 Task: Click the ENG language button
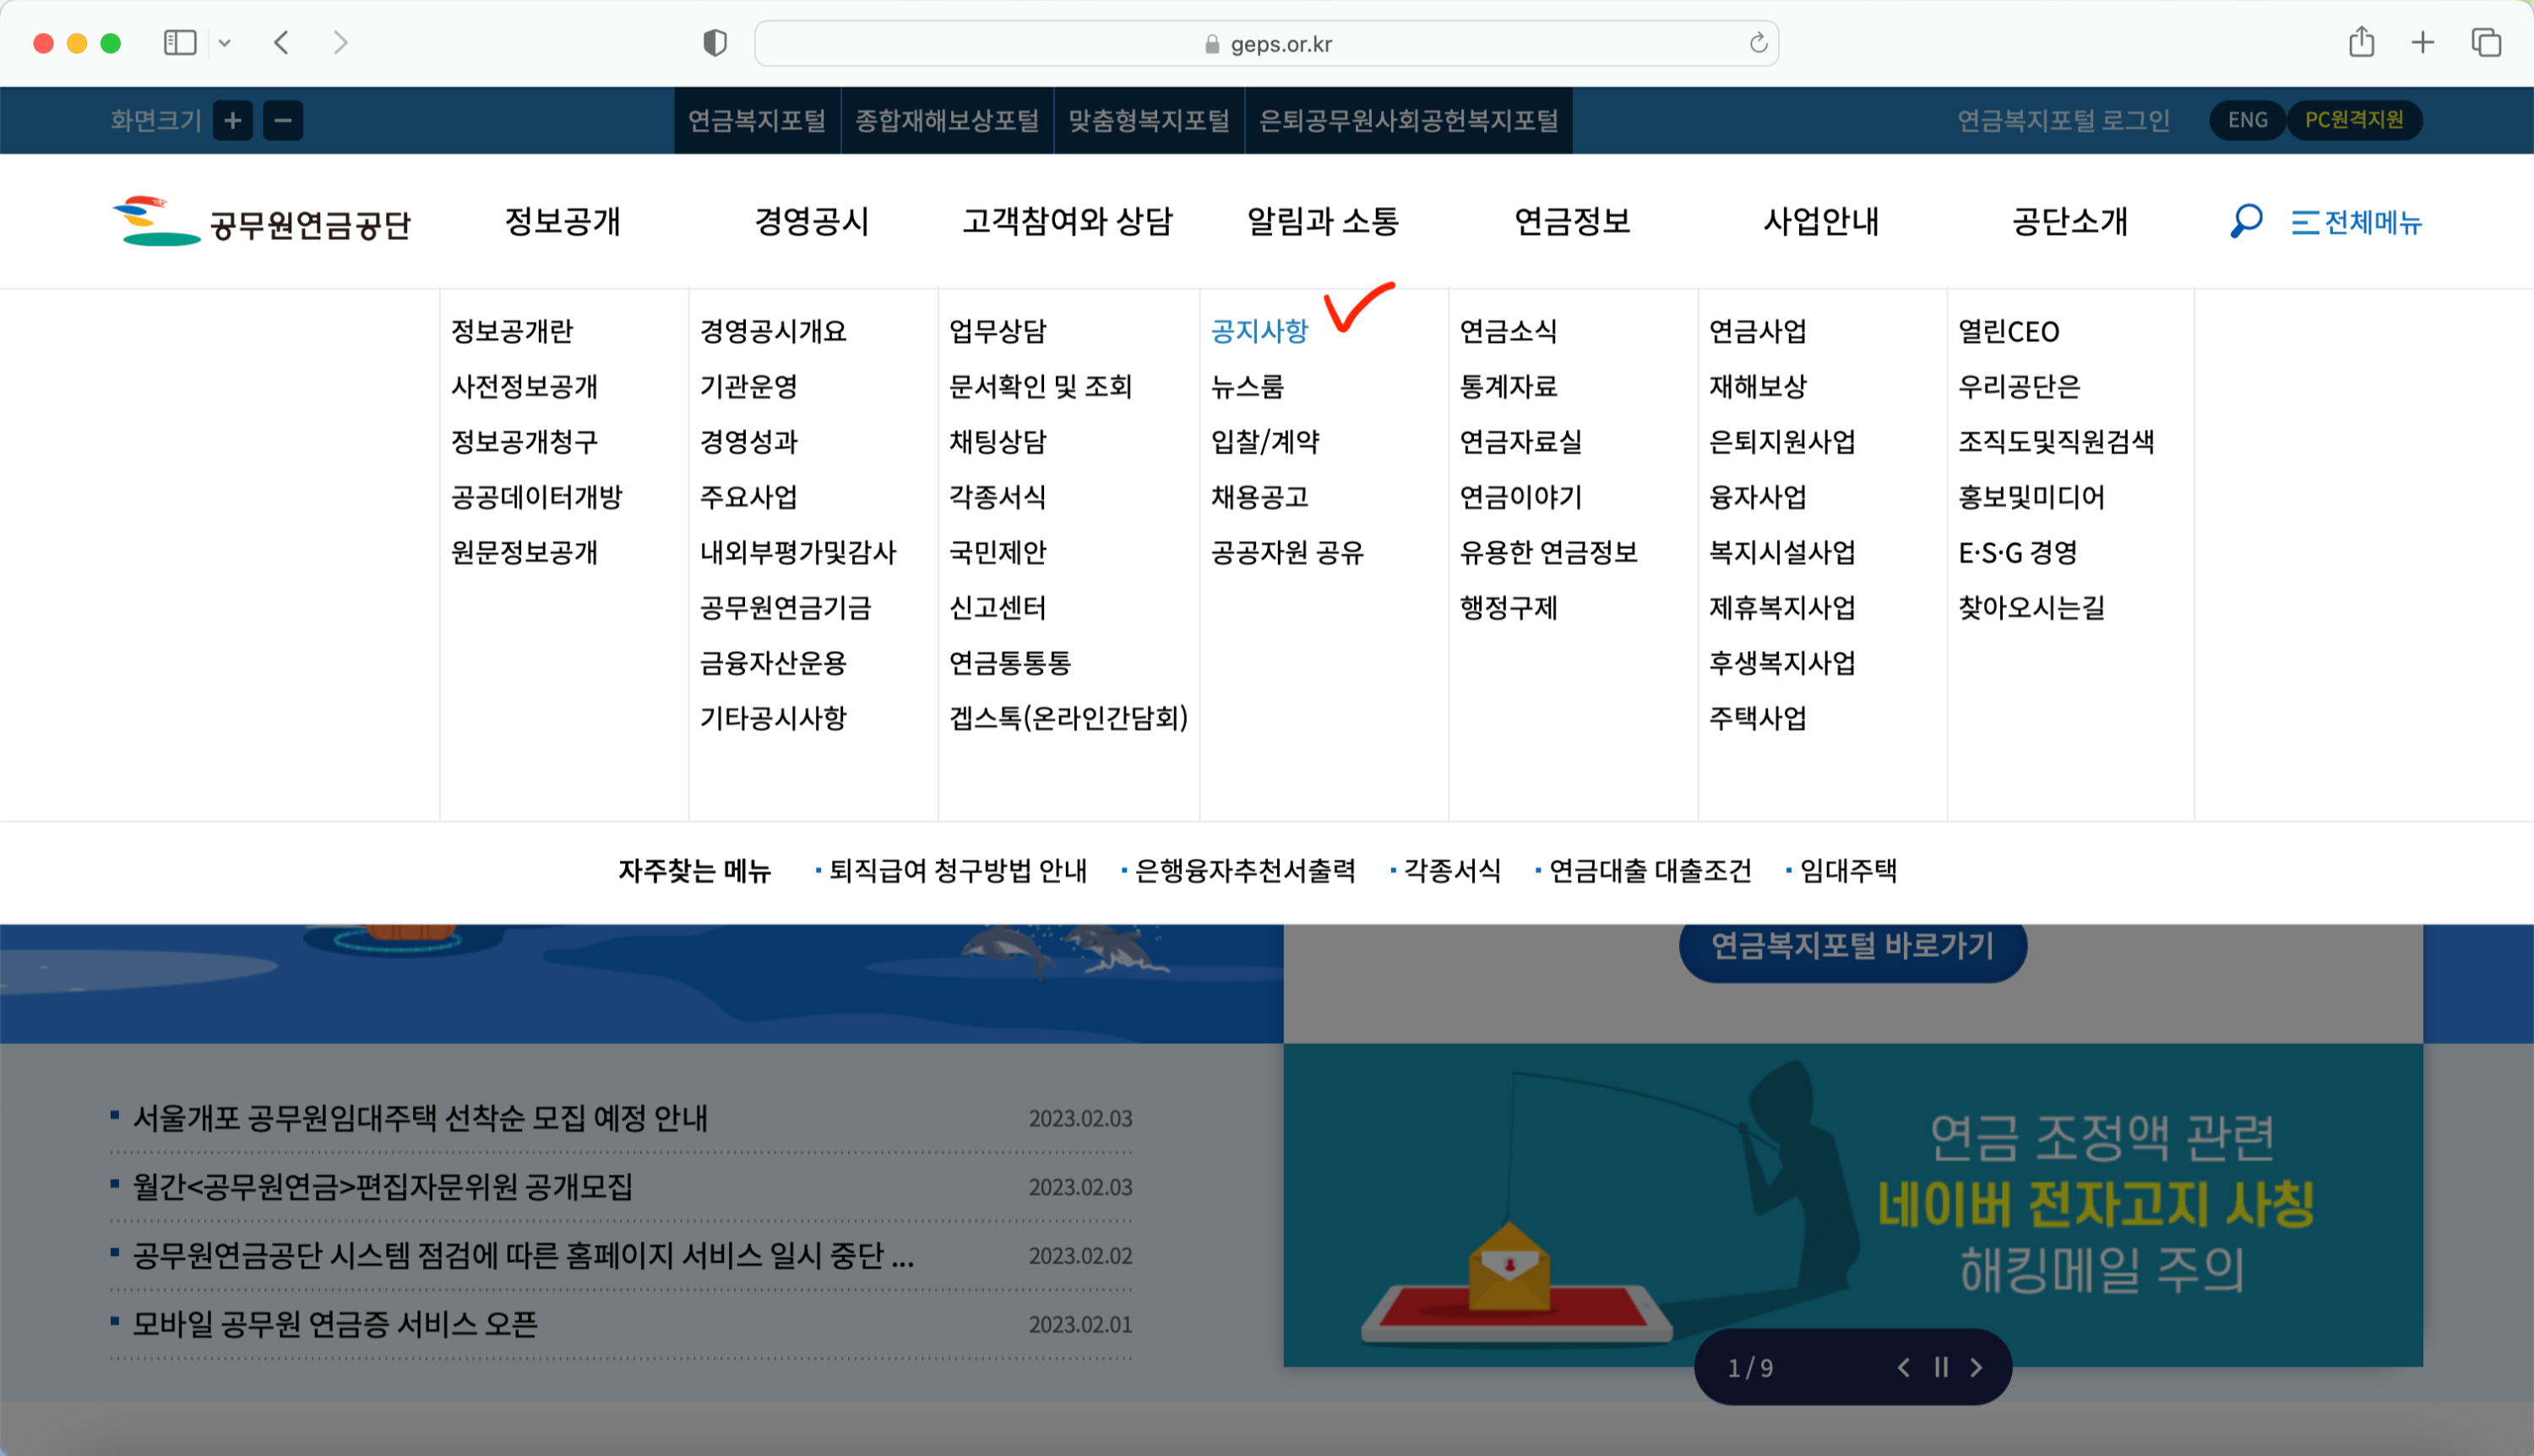tap(2247, 120)
